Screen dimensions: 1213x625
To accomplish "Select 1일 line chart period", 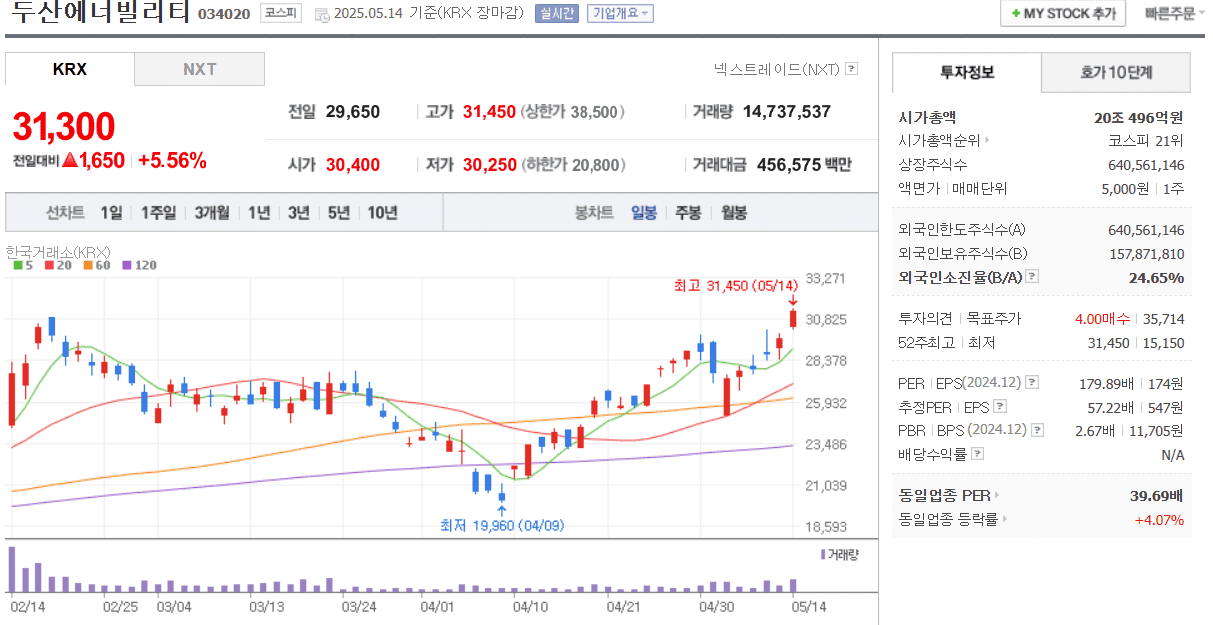I will click(111, 212).
